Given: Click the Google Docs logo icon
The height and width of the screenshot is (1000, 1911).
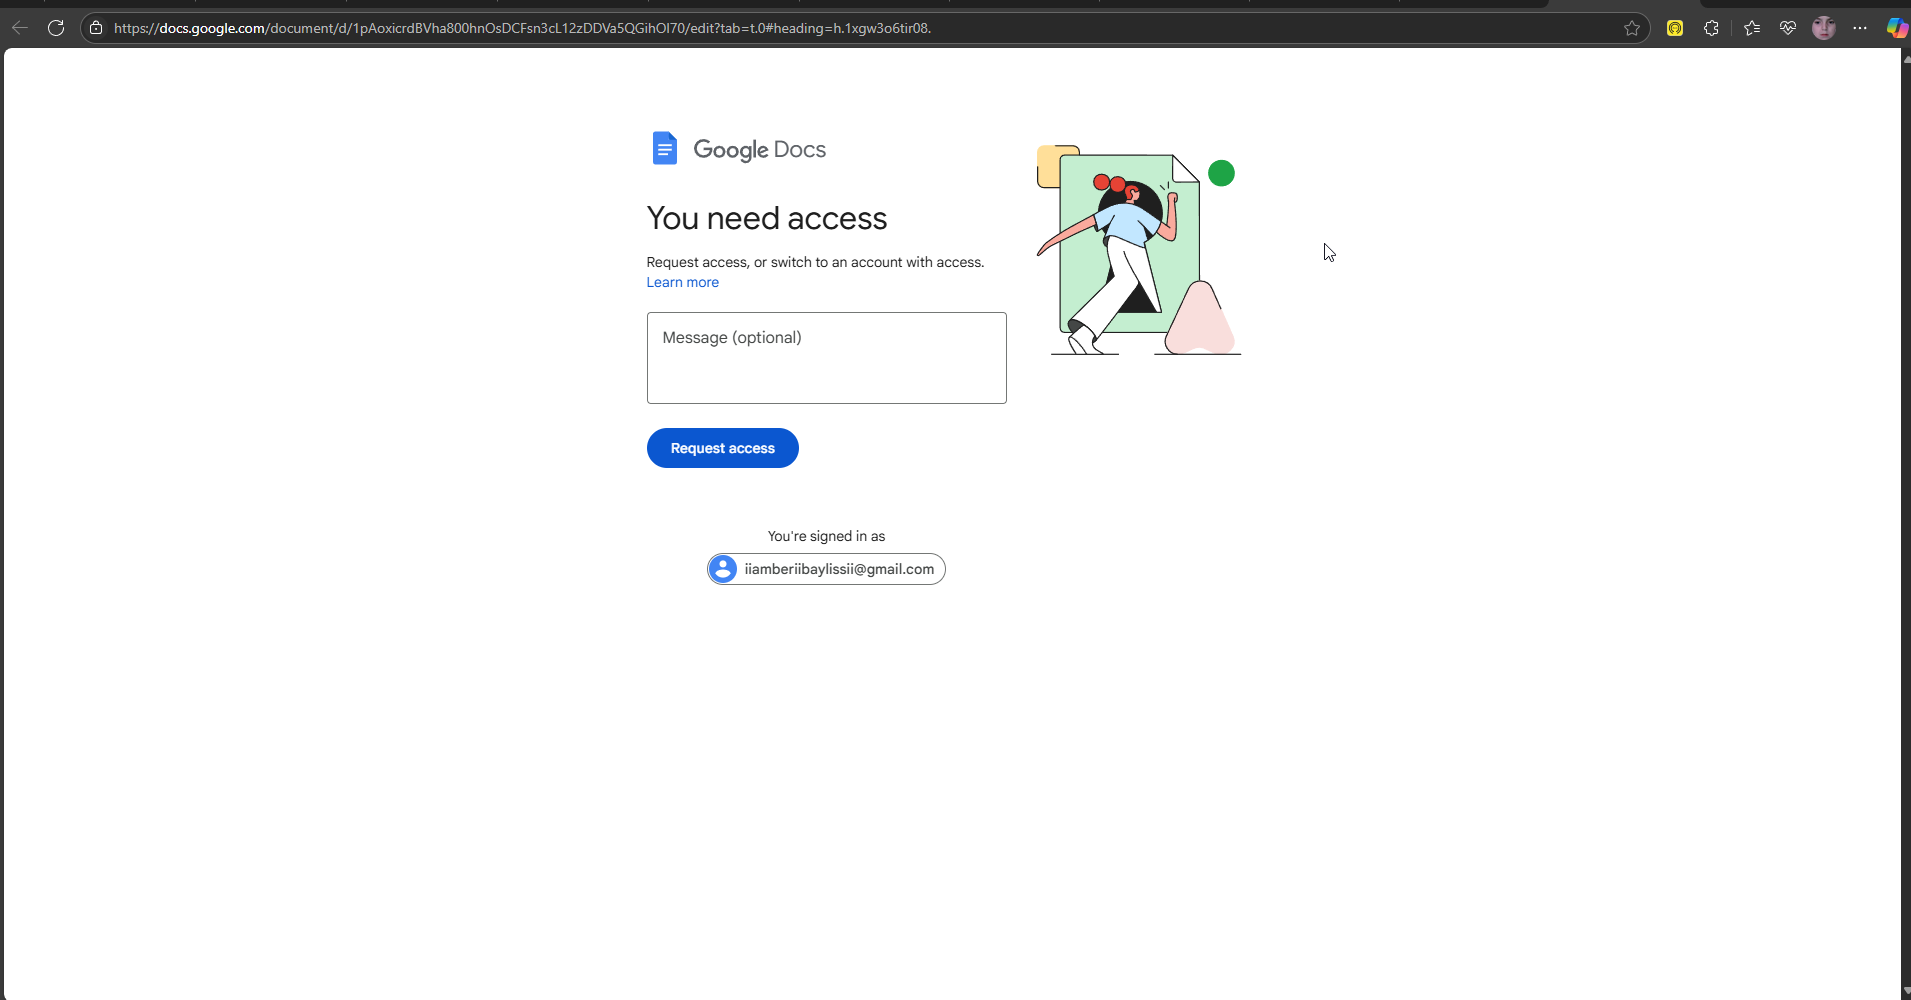Looking at the screenshot, I should point(665,148).
